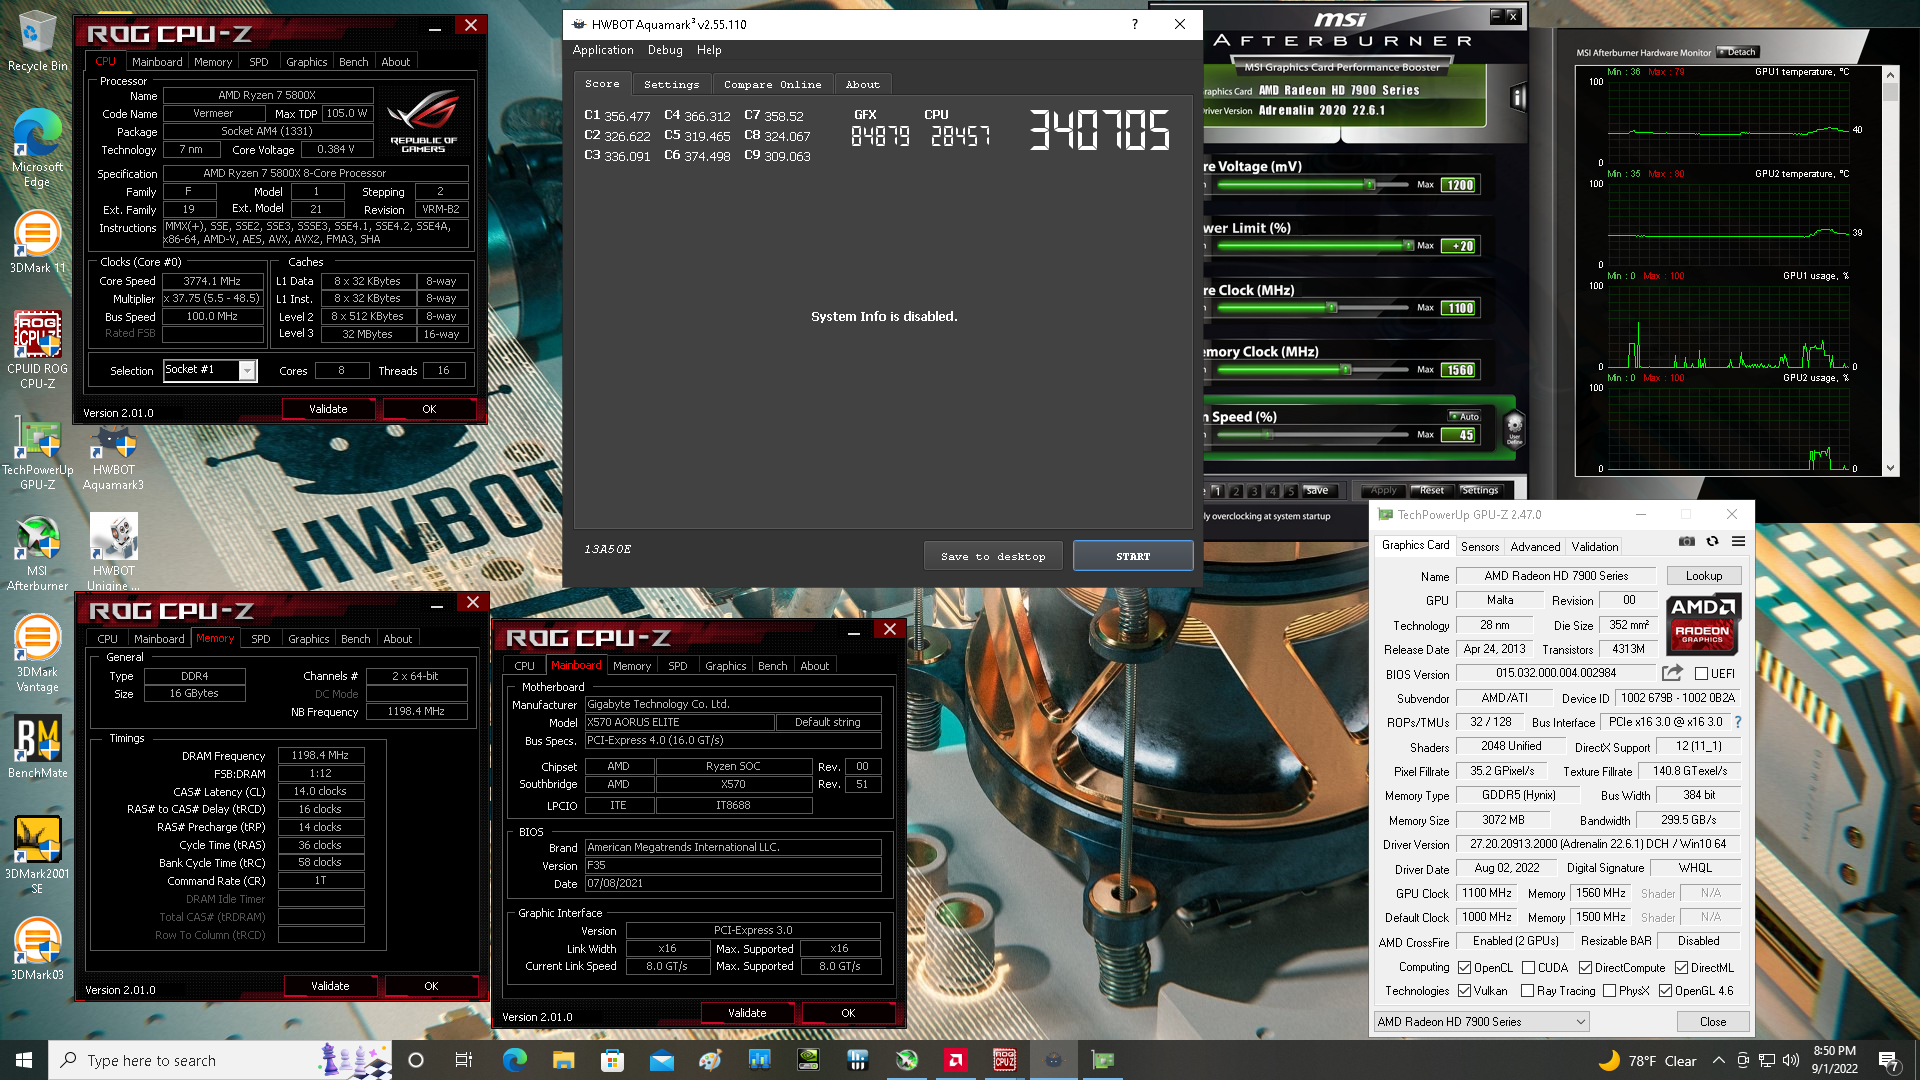Viewport: 1920px width, 1080px height.
Task: Toggle the Auto fan speed button in Afterburner
Action: point(1464,416)
